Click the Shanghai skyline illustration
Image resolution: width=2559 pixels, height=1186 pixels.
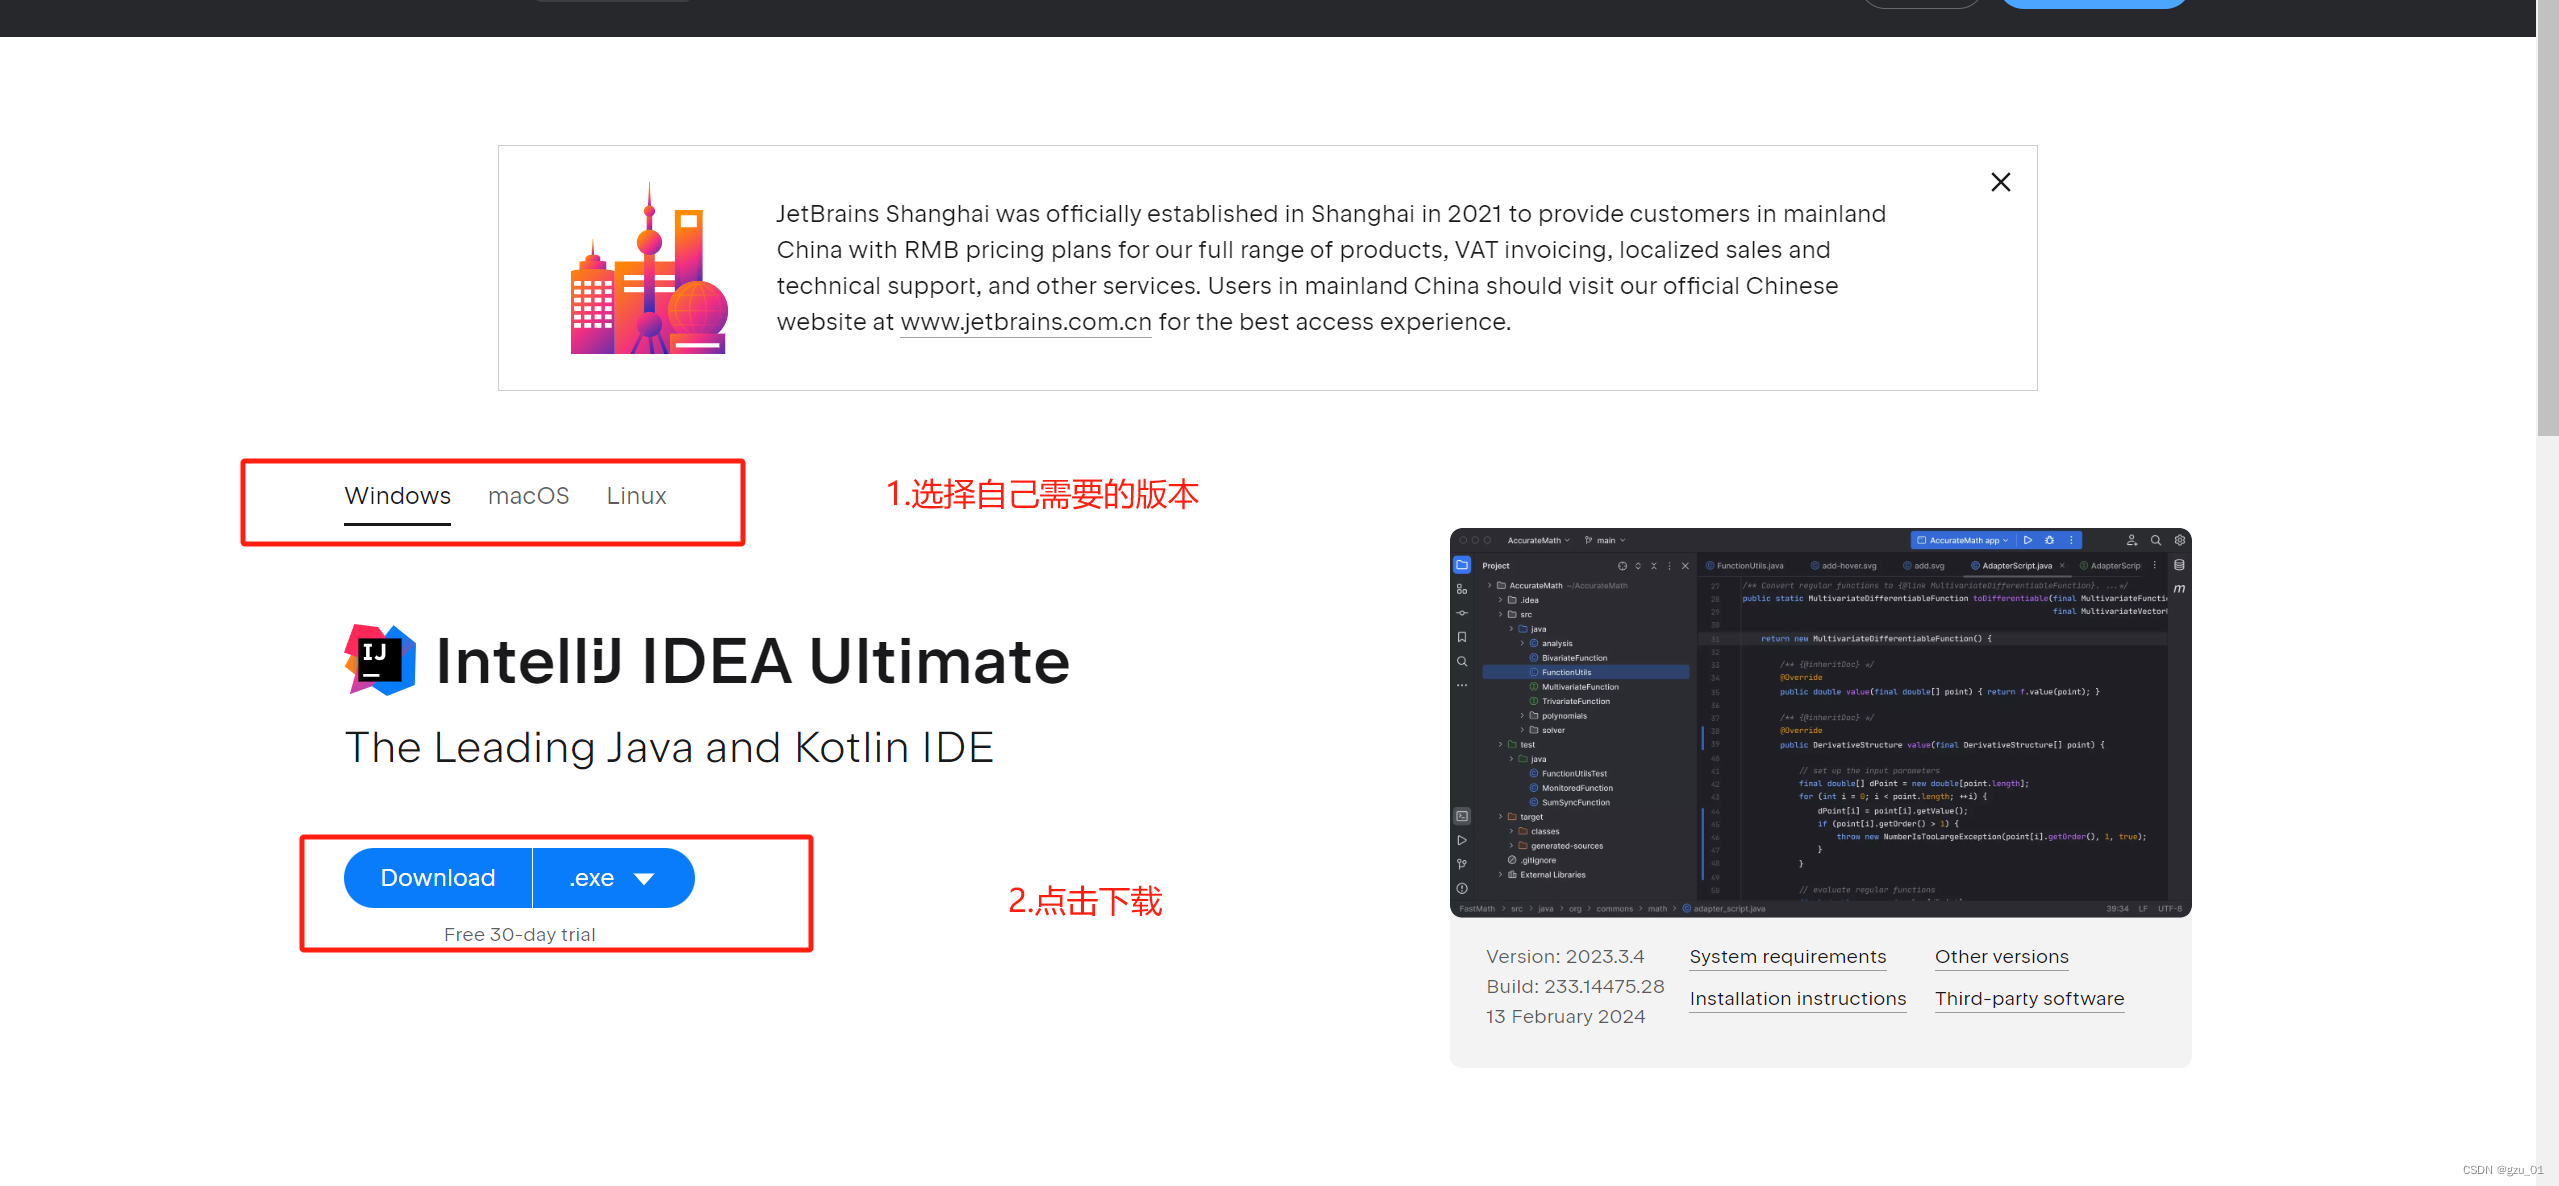click(x=649, y=268)
